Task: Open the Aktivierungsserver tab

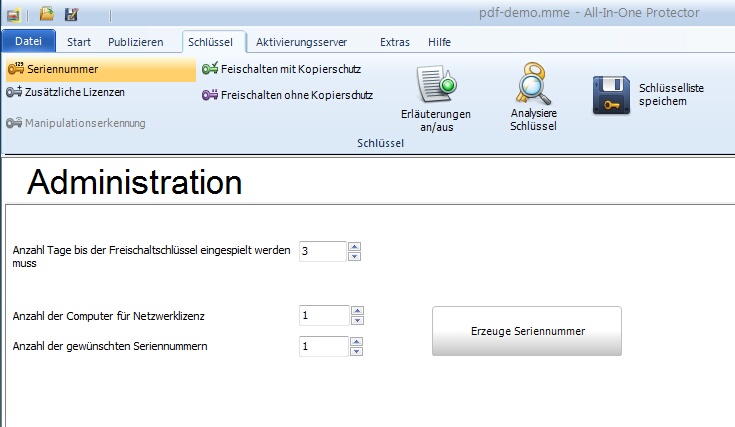Action: coord(303,42)
